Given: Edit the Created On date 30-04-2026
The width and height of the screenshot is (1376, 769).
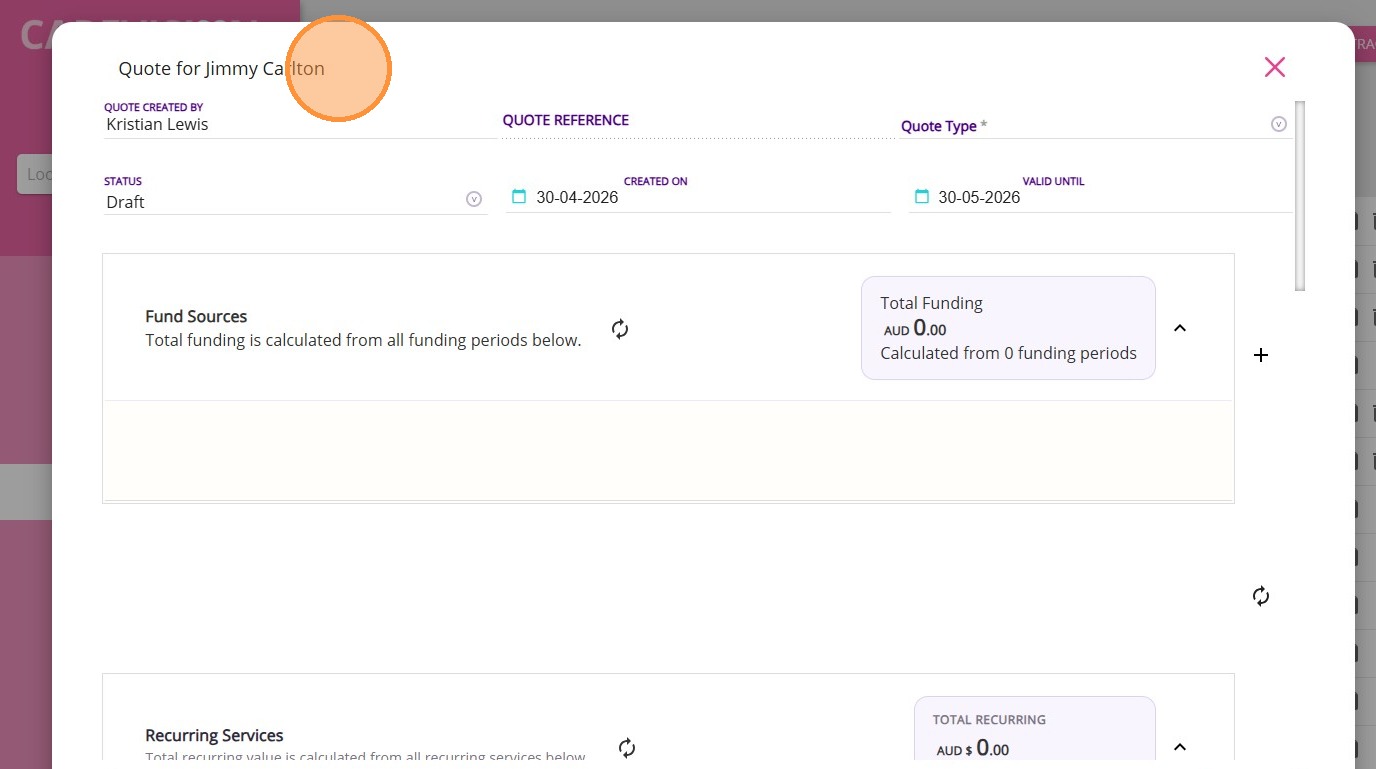Looking at the screenshot, I should tap(578, 198).
